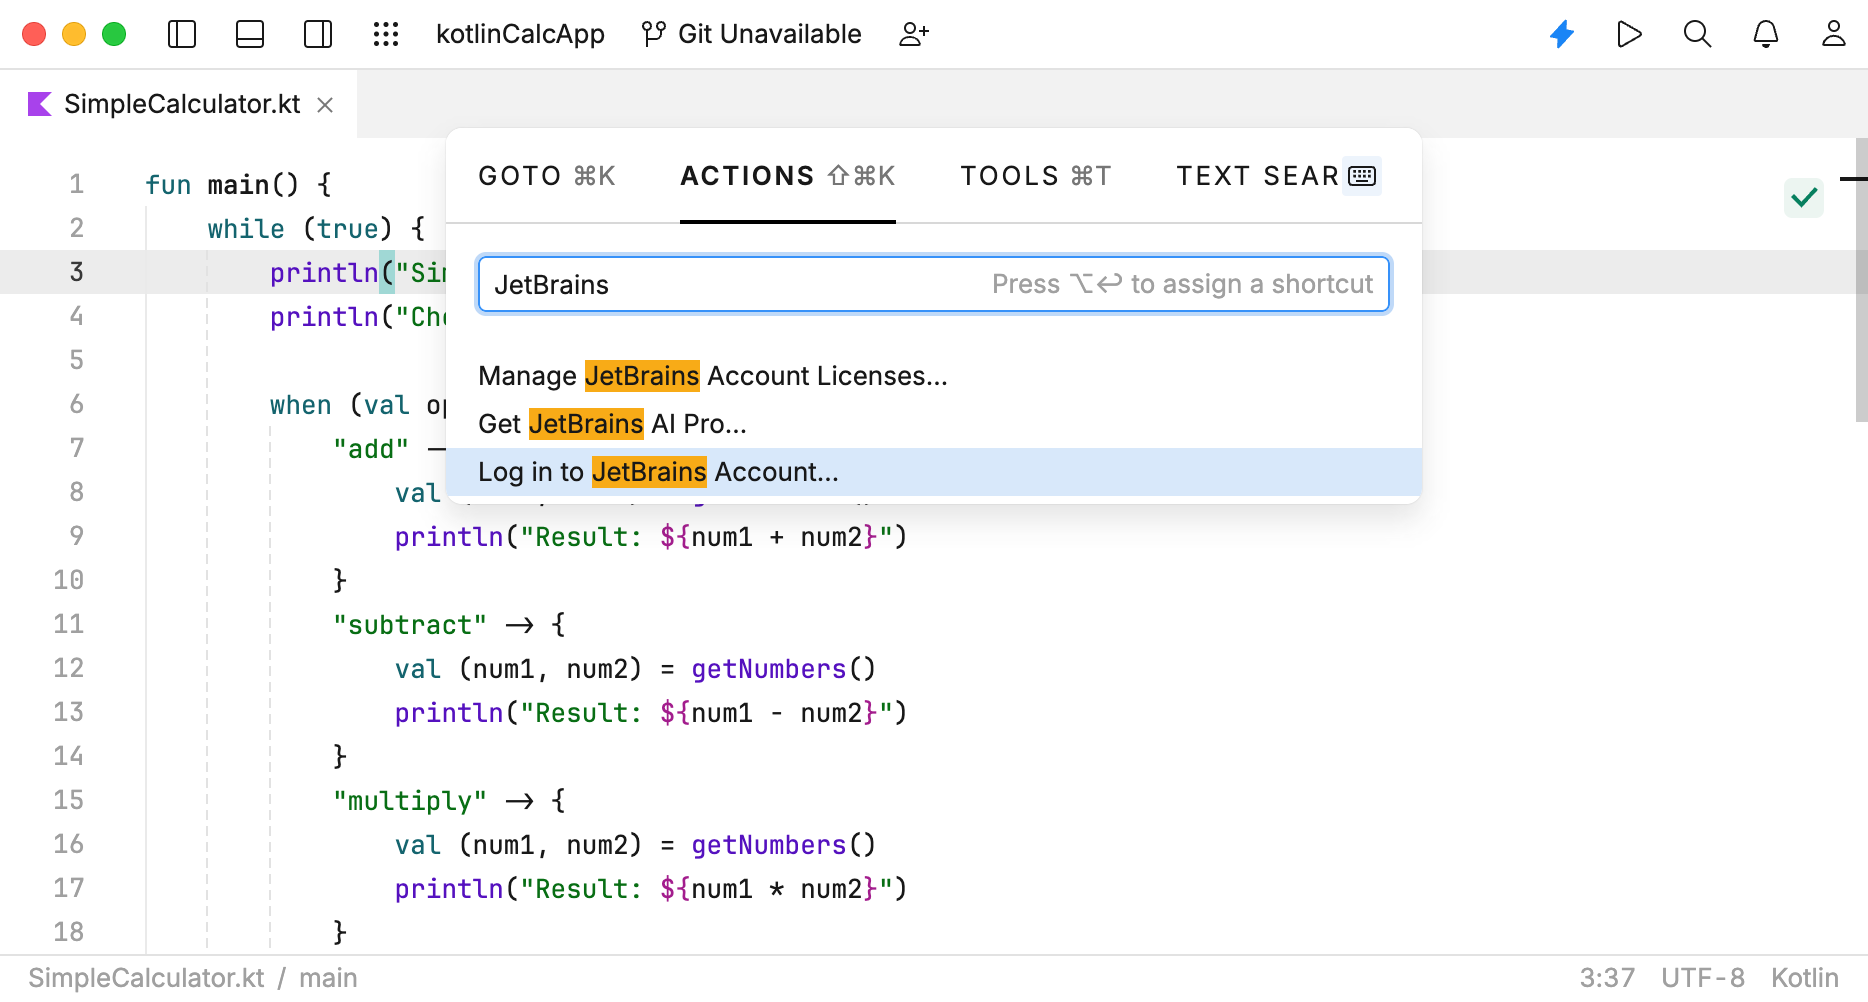Toggle the right panel visibility
The image size is (1868, 1002).
[x=317, y=33]
